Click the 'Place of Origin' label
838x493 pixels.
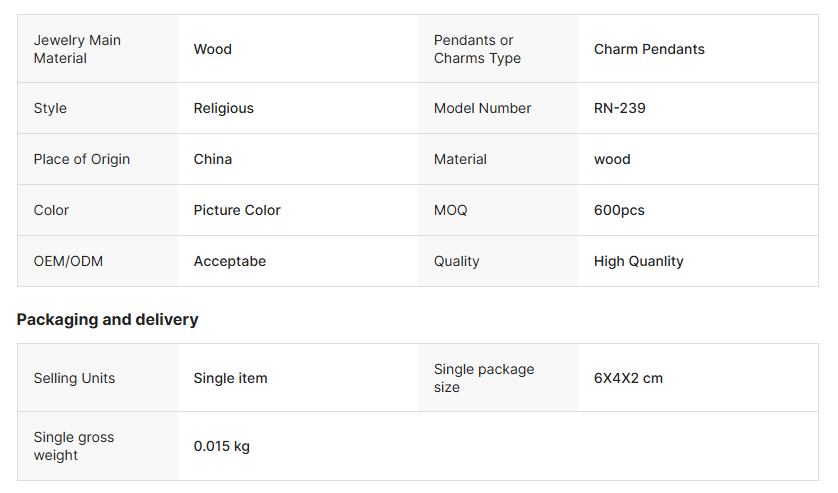pos(82,159)
